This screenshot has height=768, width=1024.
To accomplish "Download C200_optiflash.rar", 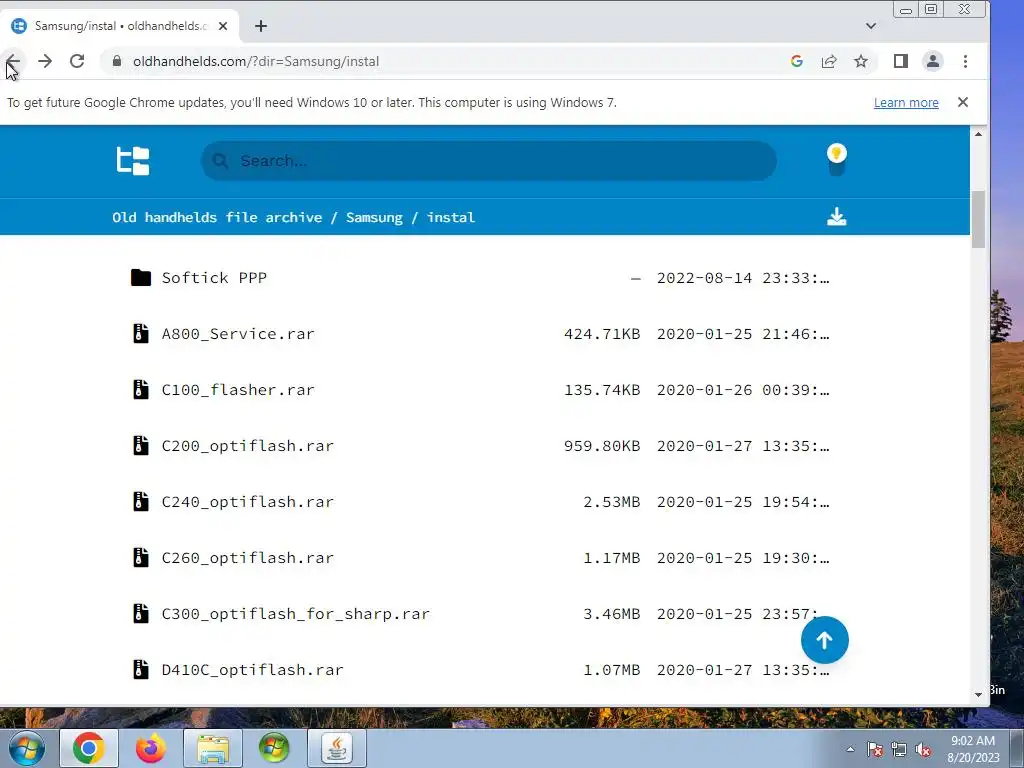I will 248,446.
